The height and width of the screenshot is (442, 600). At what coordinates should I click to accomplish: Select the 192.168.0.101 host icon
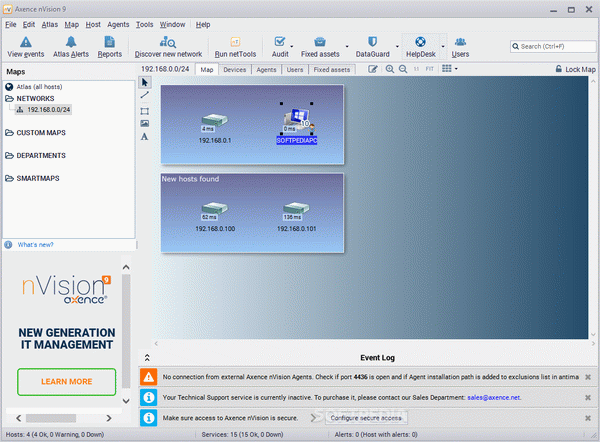pos(296,209)
